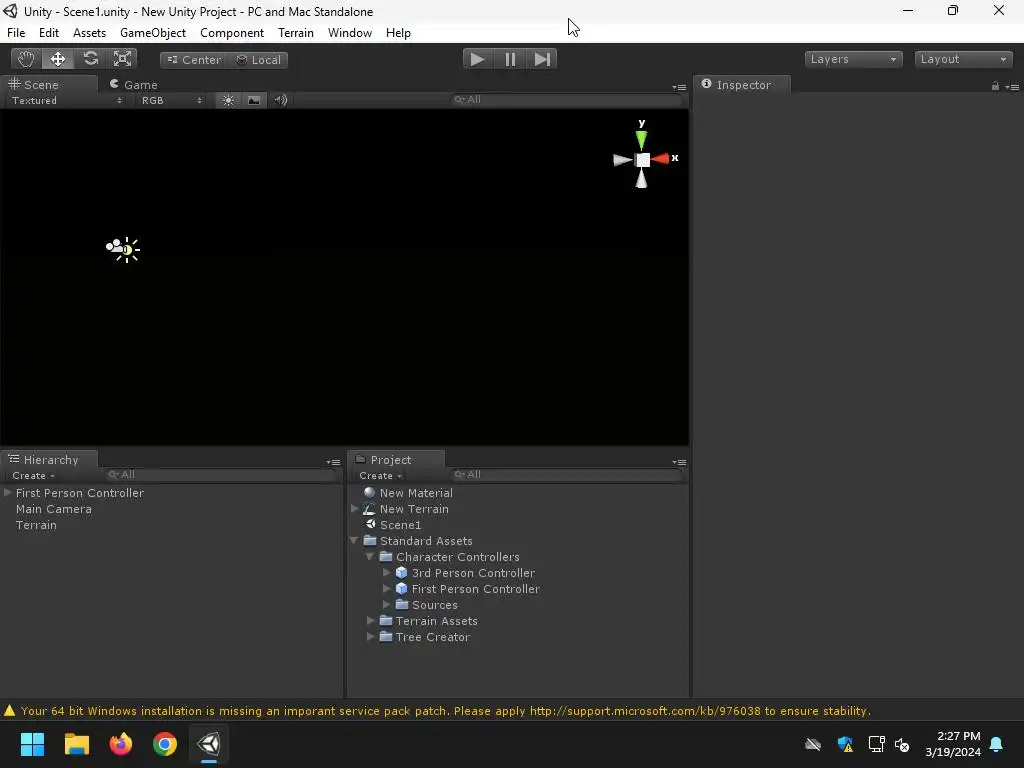Screen dimensions: 1024x768
Task: Click the Hierarchy search field
Action: [222, 475]
